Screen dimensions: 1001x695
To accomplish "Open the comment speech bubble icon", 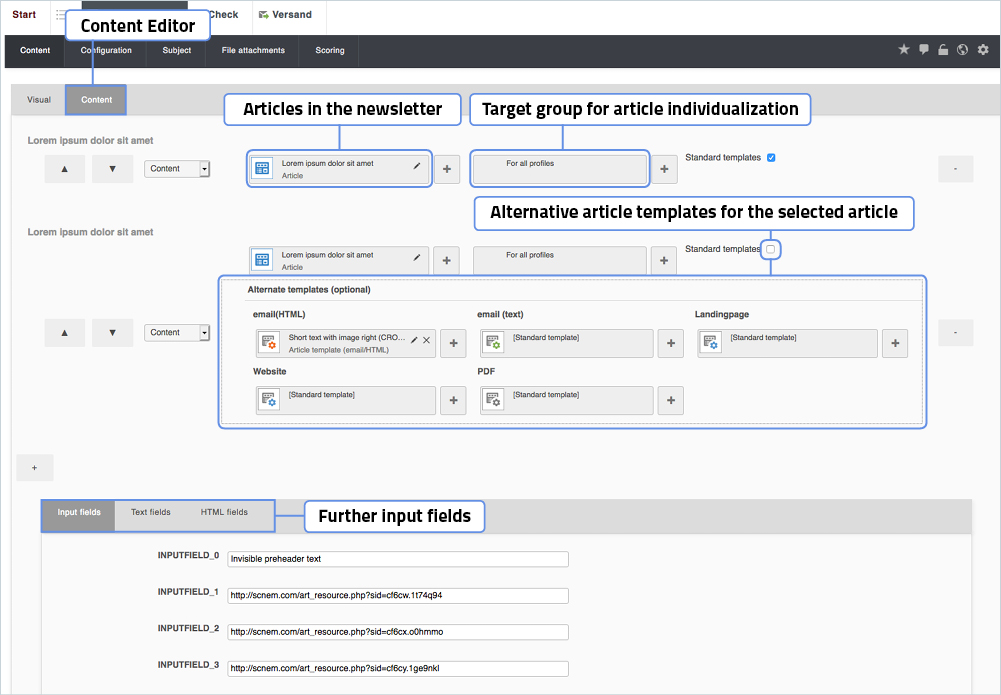I will click(924, 50).
